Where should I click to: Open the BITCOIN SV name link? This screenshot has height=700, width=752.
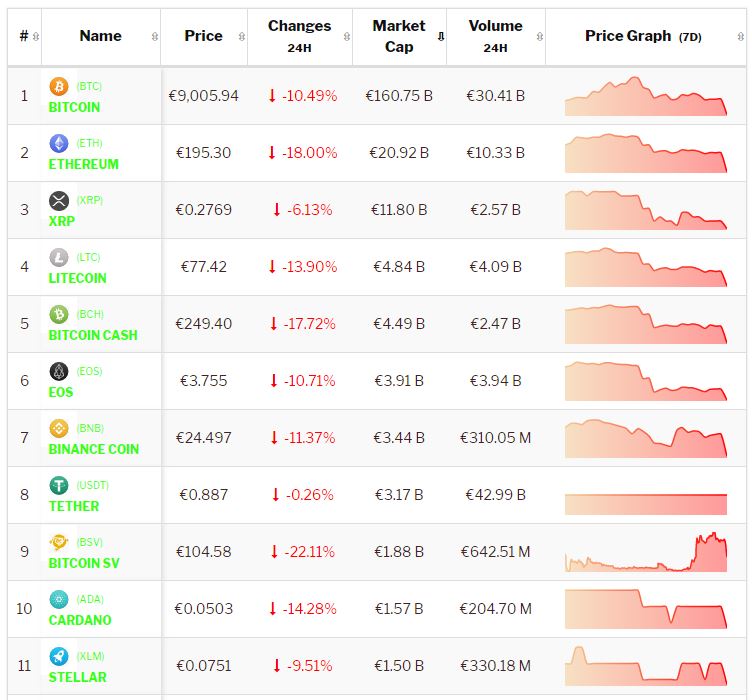point(84,563)
